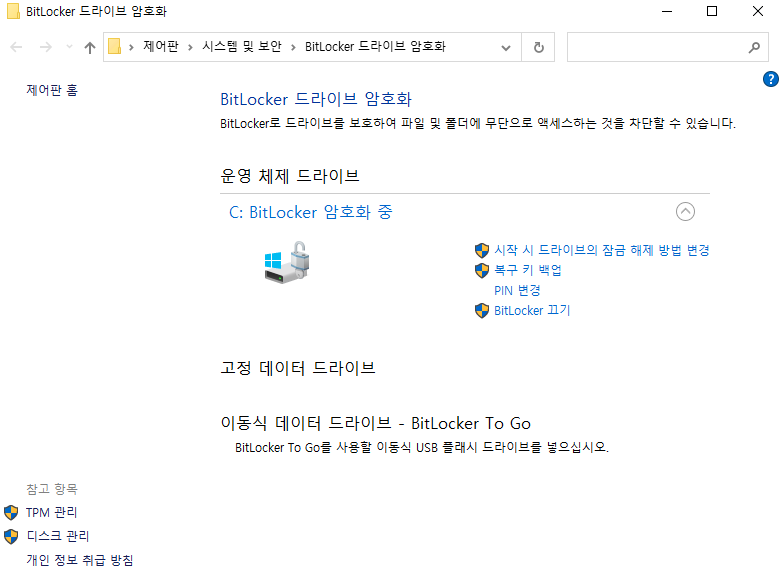Click the window title bar folder icon
780x583 pixels.
click(13, 11)
